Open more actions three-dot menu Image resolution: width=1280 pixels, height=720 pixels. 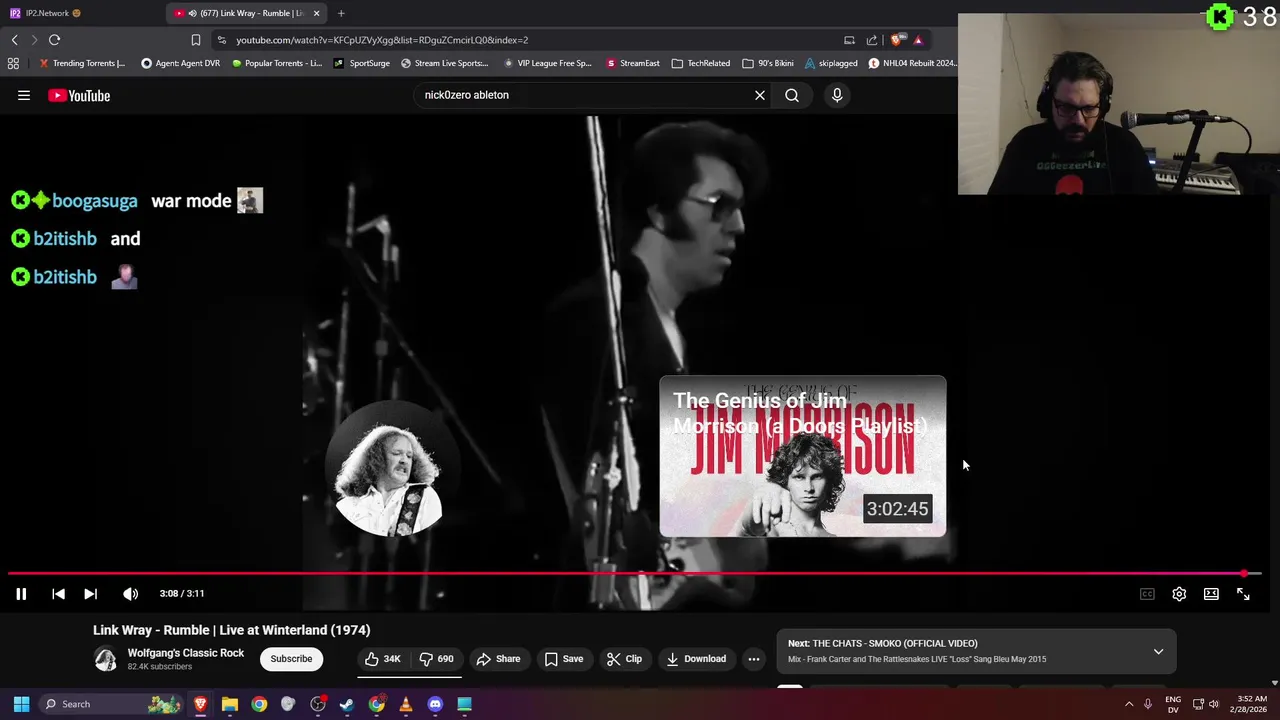[x=754, y=659]
